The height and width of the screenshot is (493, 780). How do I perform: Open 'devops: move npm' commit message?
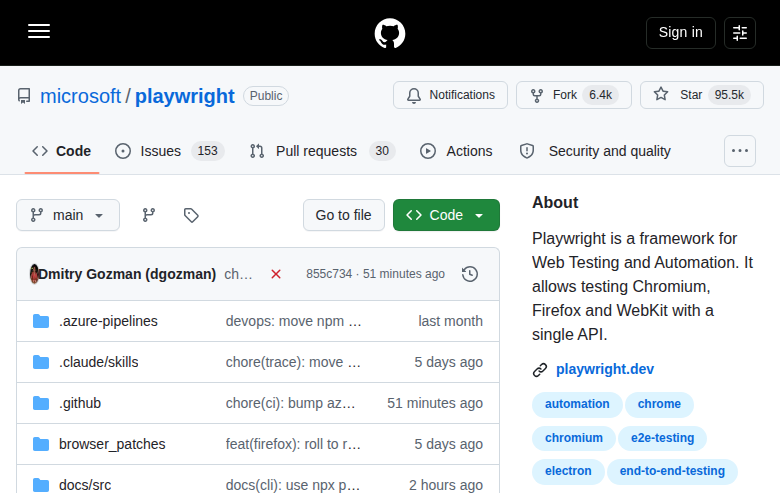[x=293, y=321]
